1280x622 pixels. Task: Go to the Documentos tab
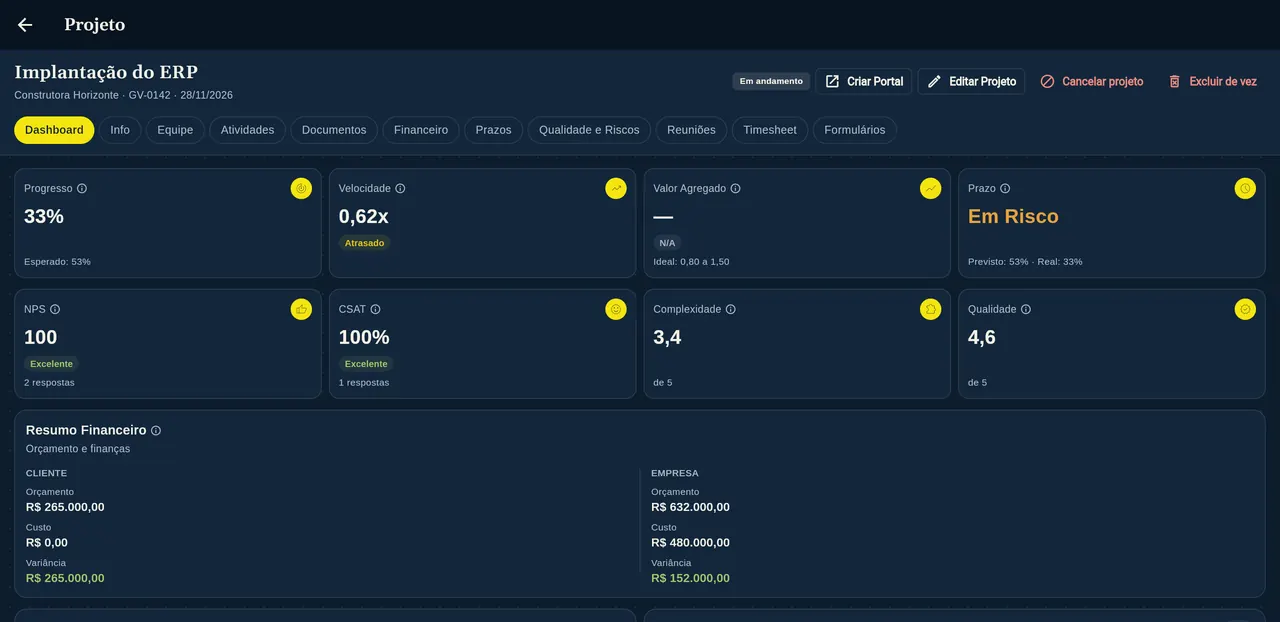[x=334, y=130]
